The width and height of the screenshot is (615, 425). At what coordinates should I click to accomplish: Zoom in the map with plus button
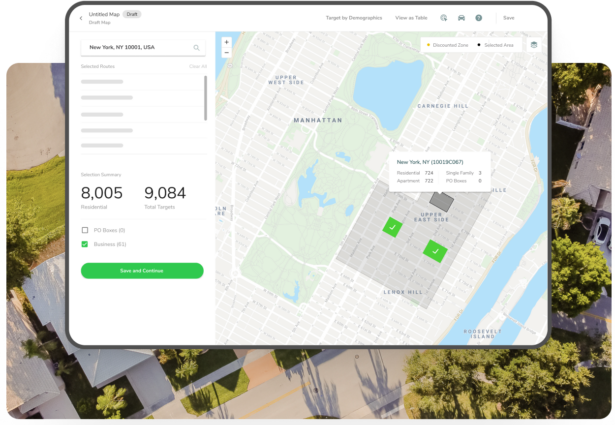click(x=227, y=42)
